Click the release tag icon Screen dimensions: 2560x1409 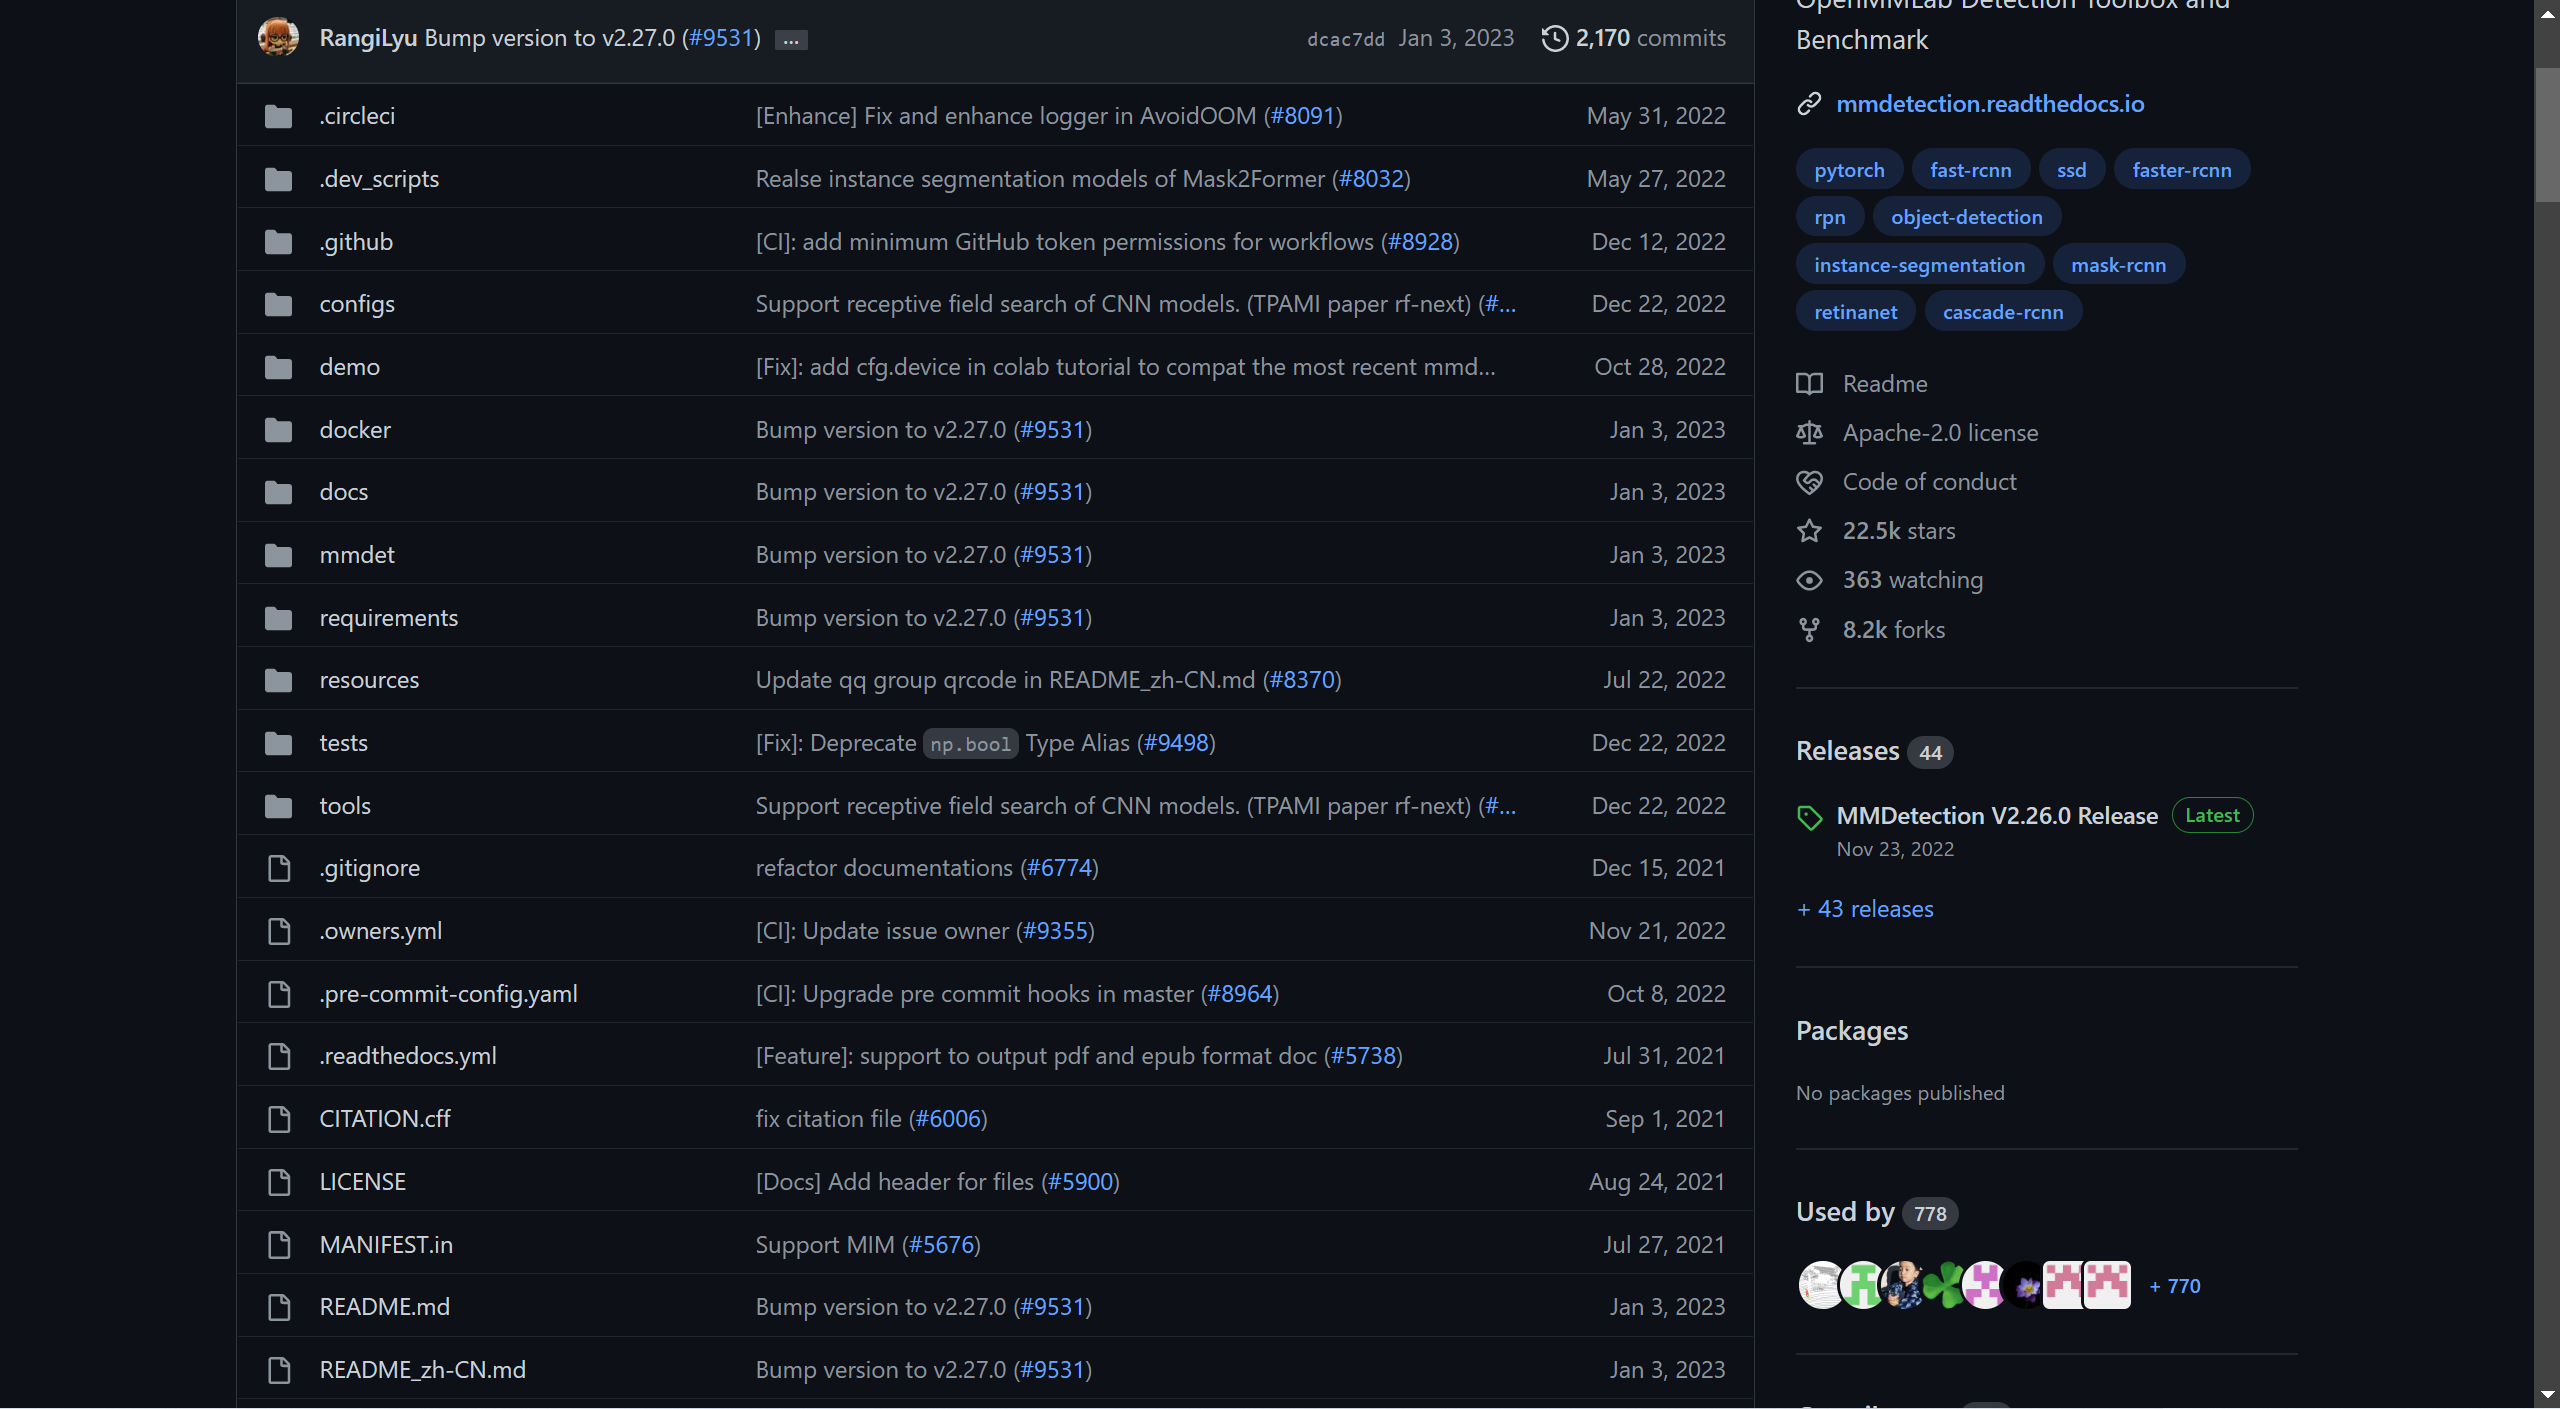tap(1809, 818)
